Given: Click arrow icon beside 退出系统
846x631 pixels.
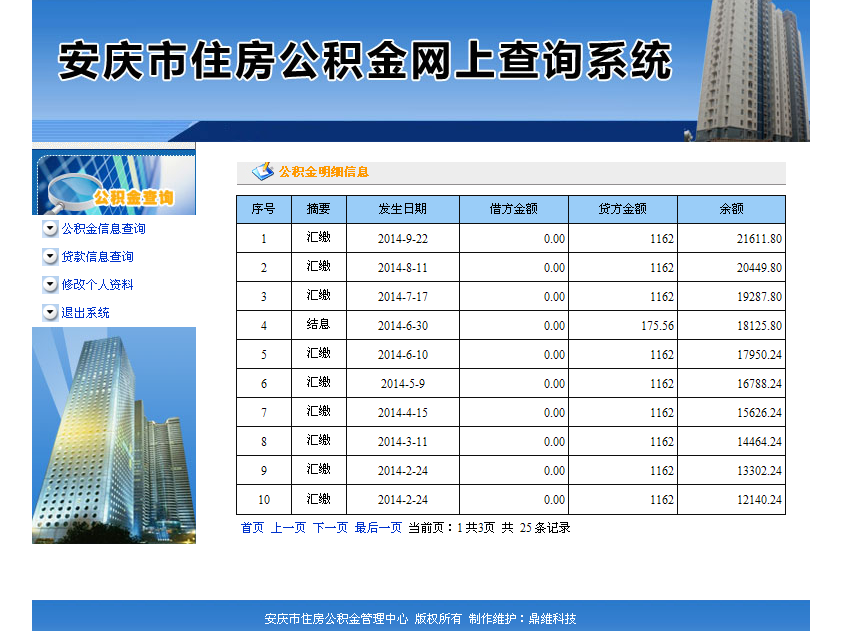Looking at the screenshot, I should click(x=50, y=313).
